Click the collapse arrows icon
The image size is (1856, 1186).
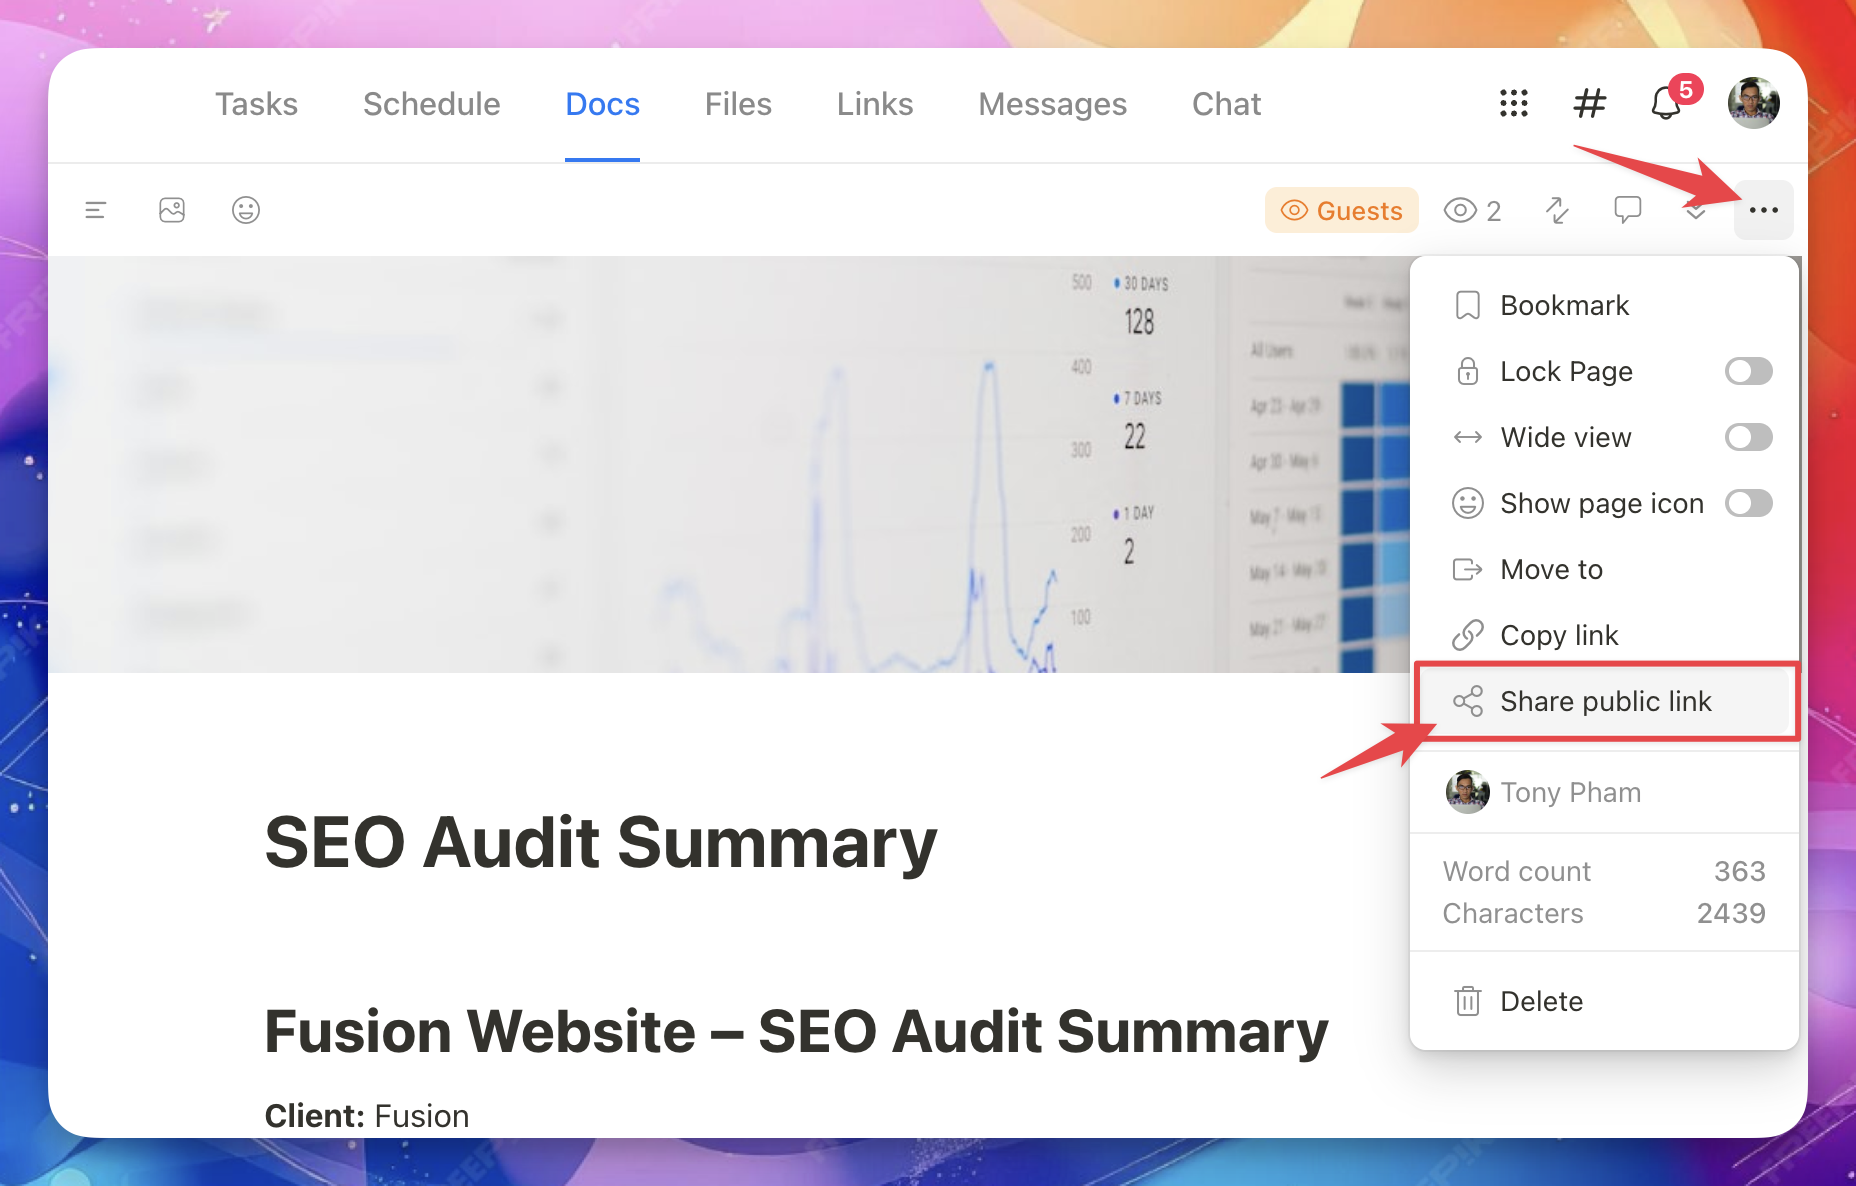click(x=1557, y=210)
